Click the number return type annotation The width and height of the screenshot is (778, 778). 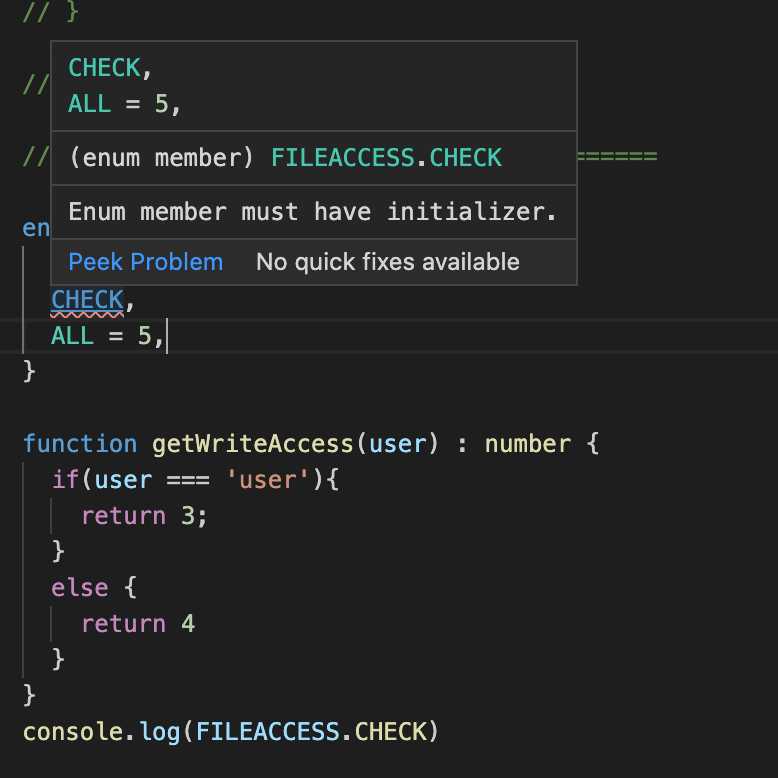coord(528,444)
